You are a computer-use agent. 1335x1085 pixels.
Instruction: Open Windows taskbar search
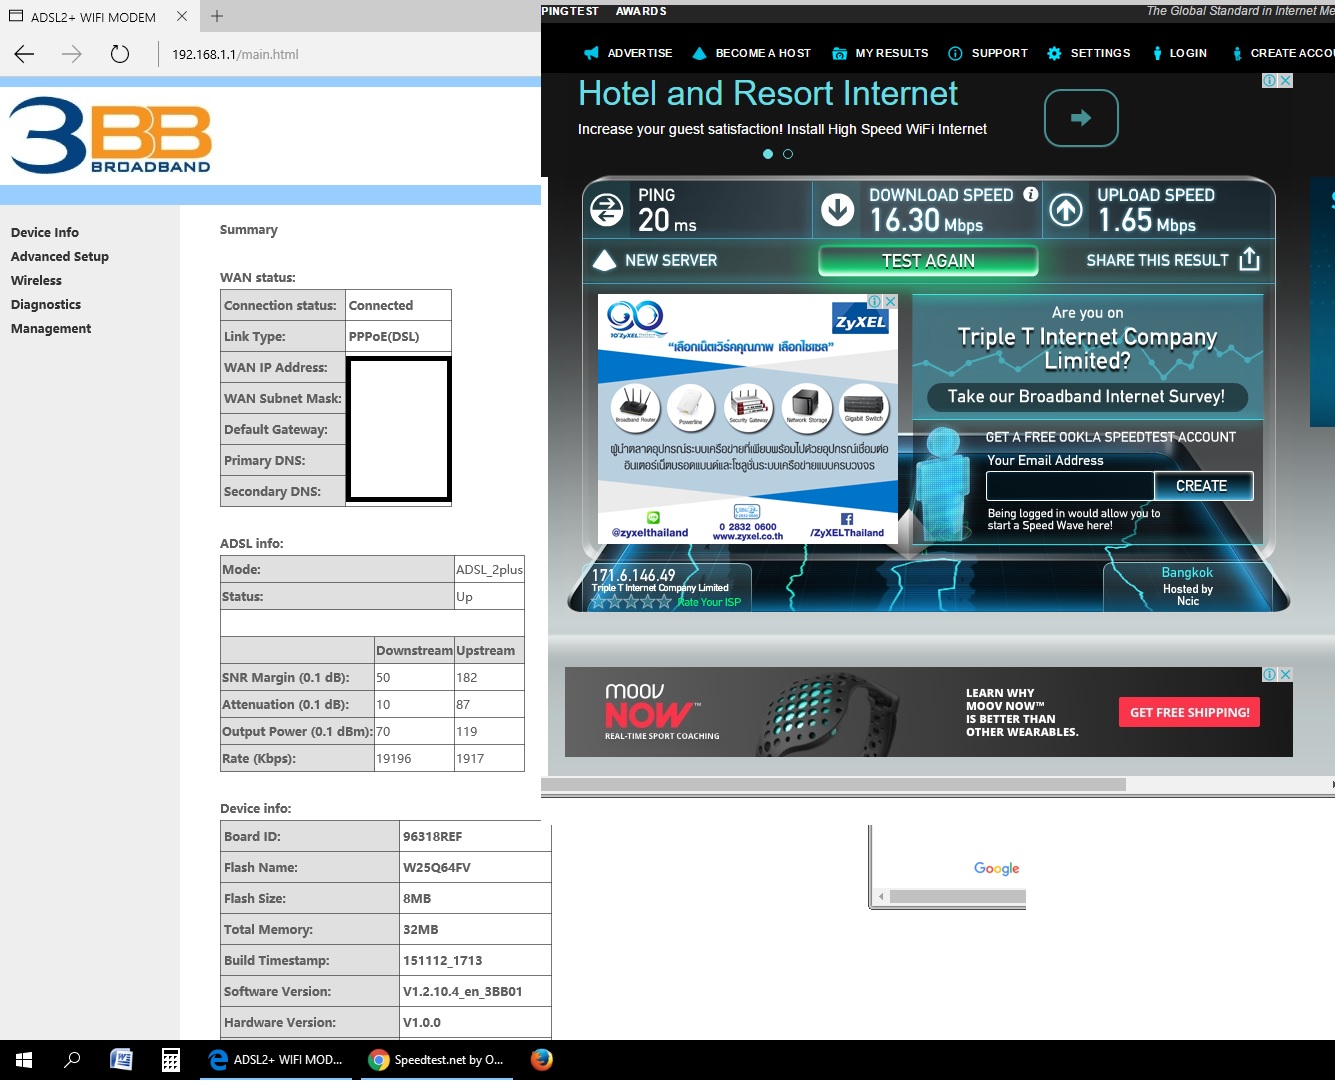click(x=72, y=1060)
